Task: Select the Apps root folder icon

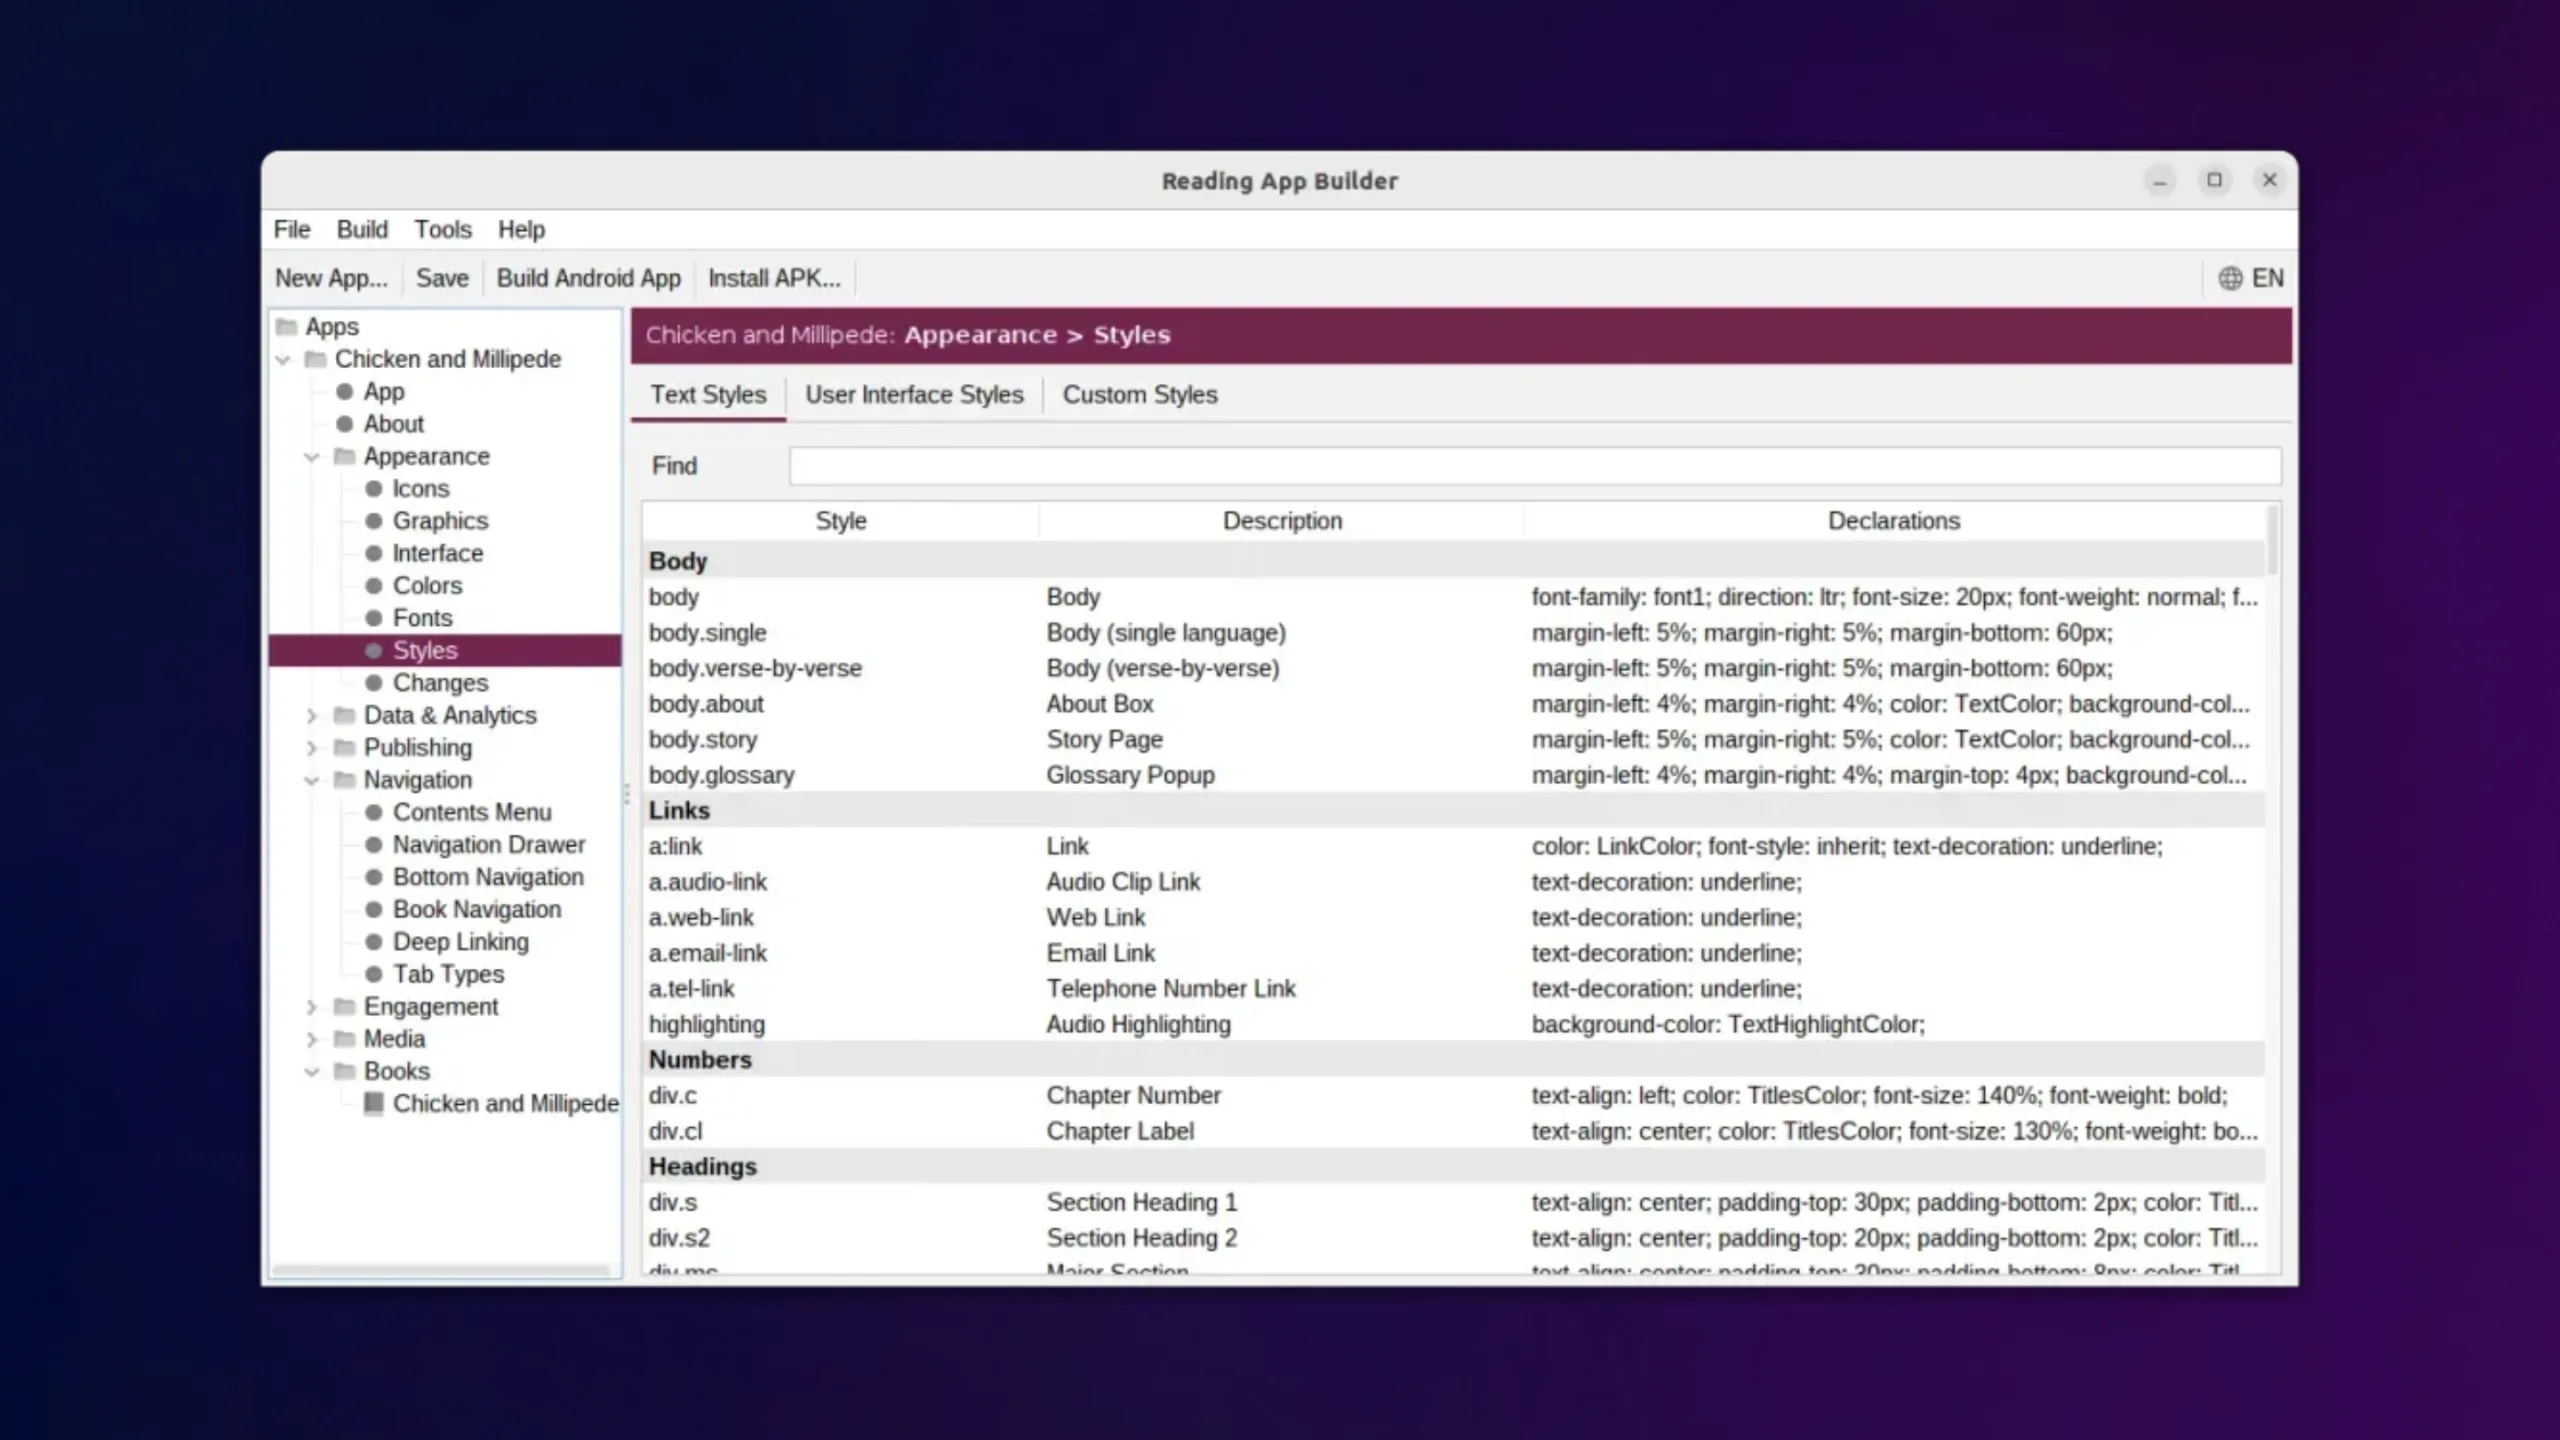Action: coord(287,326)
